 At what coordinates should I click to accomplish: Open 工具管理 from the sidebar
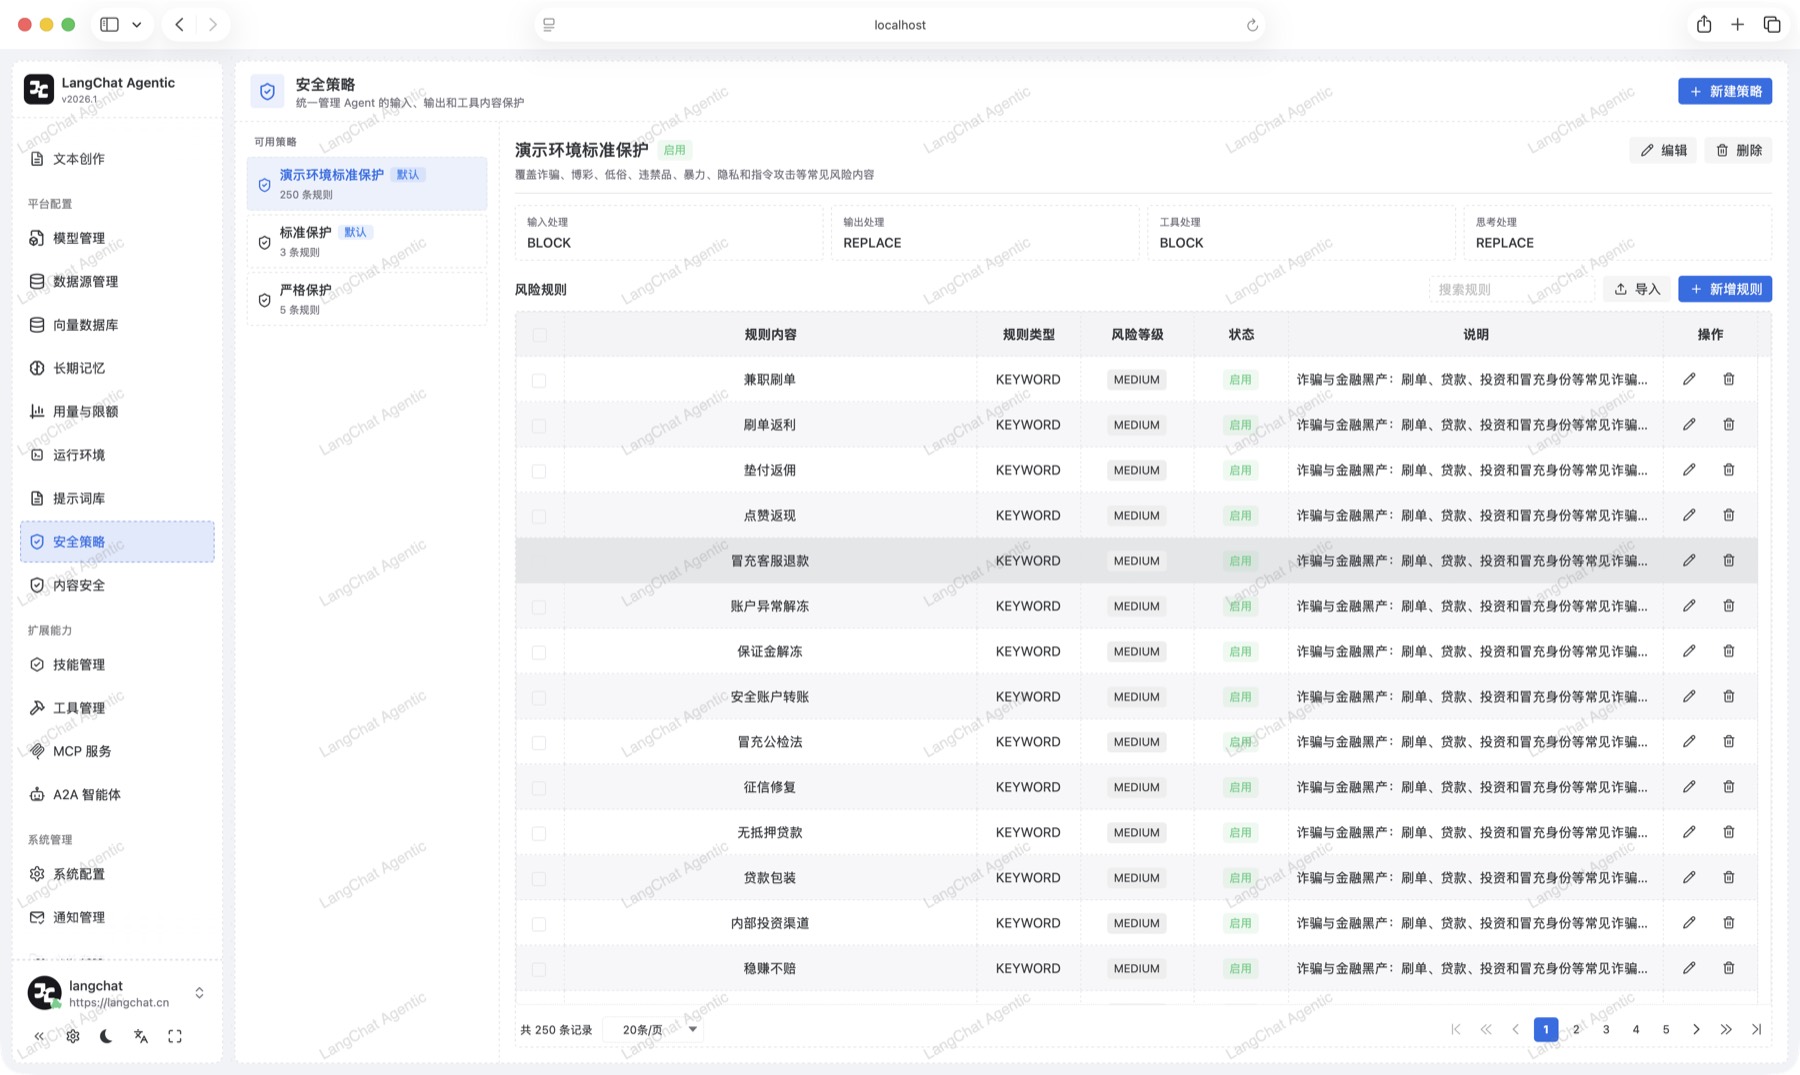117,708
